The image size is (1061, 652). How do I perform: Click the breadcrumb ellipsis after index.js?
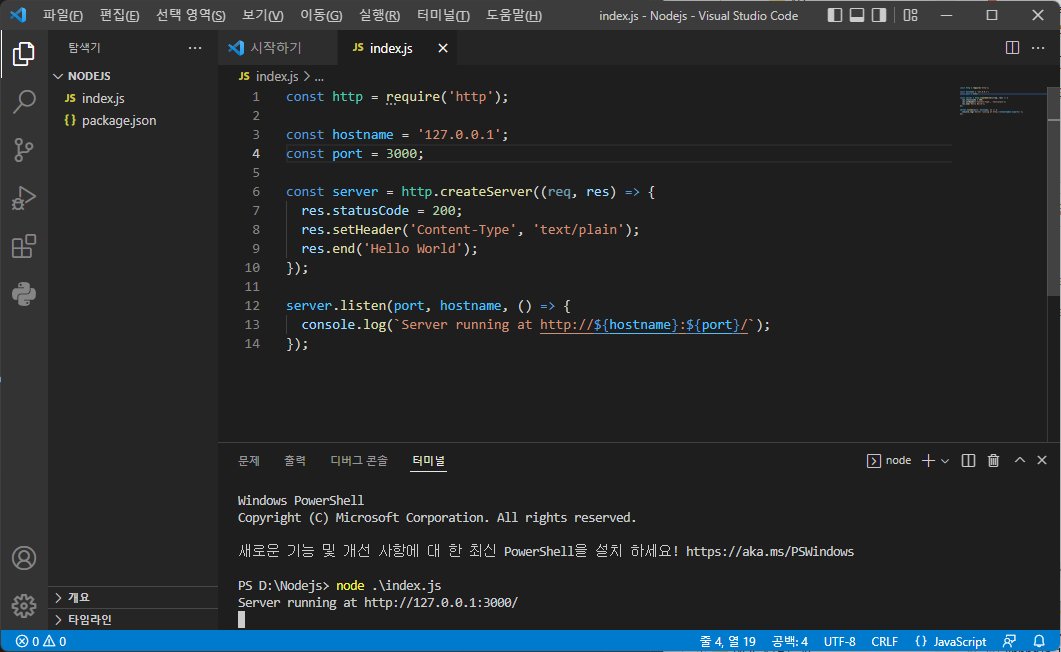319,77
